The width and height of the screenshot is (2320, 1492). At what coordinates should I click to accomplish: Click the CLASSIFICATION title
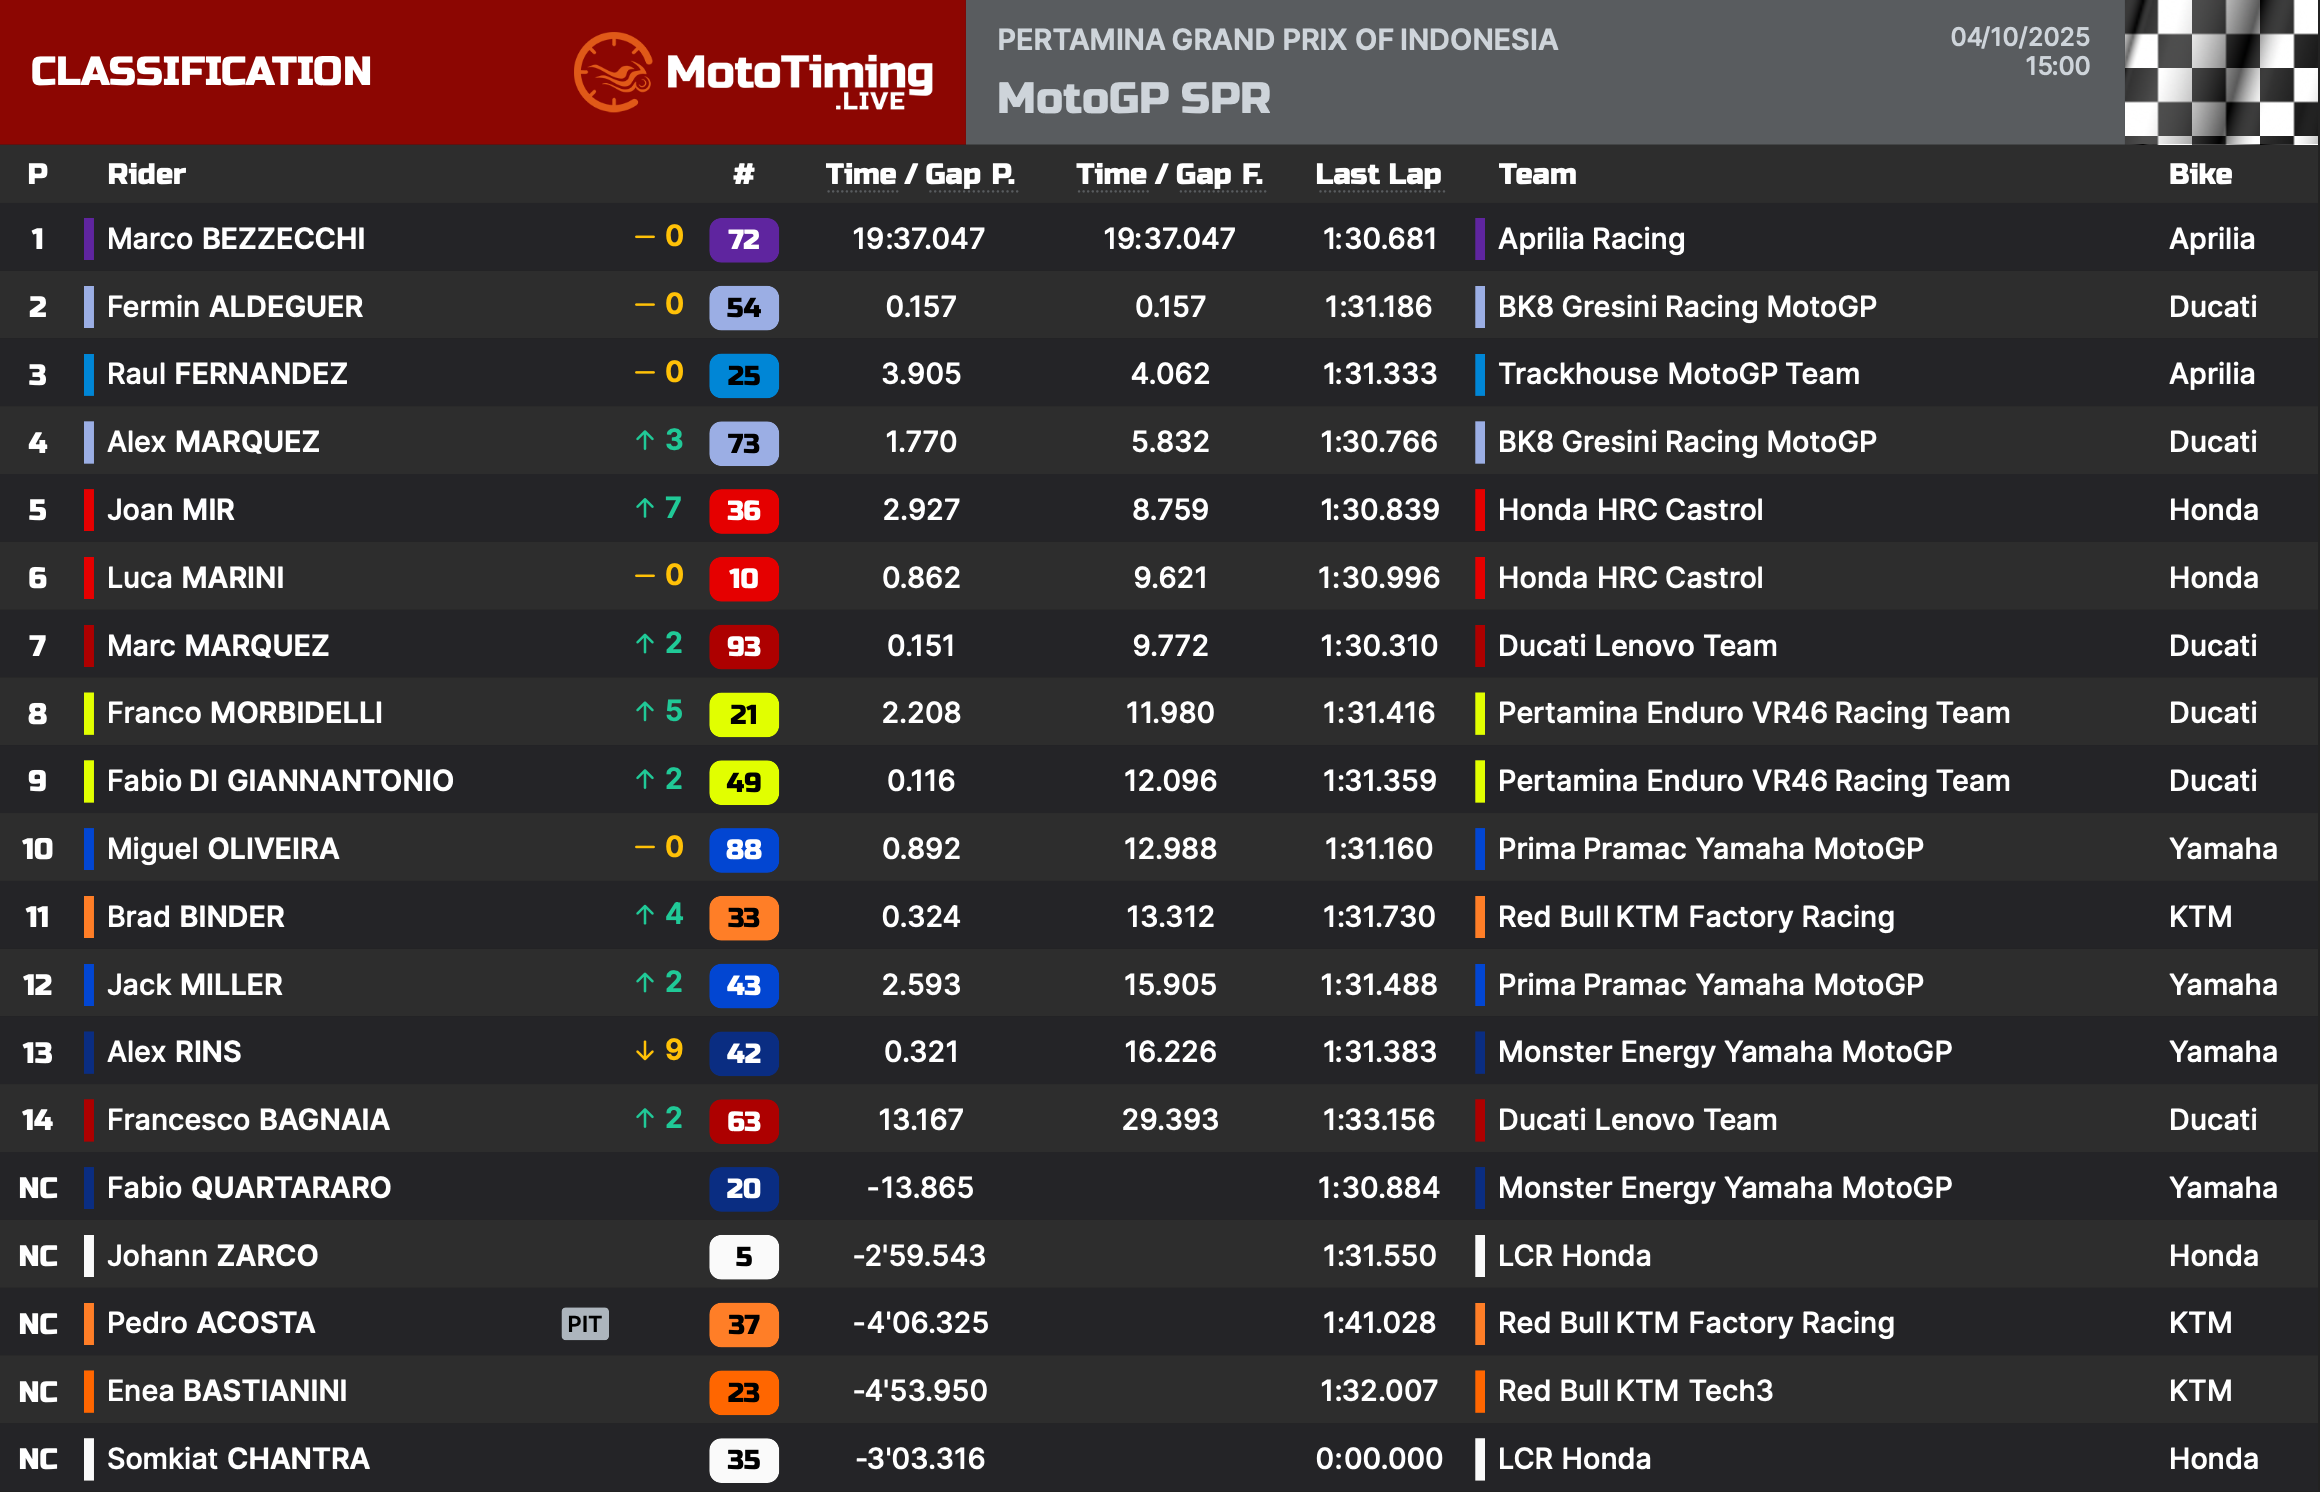coord(200,72)
